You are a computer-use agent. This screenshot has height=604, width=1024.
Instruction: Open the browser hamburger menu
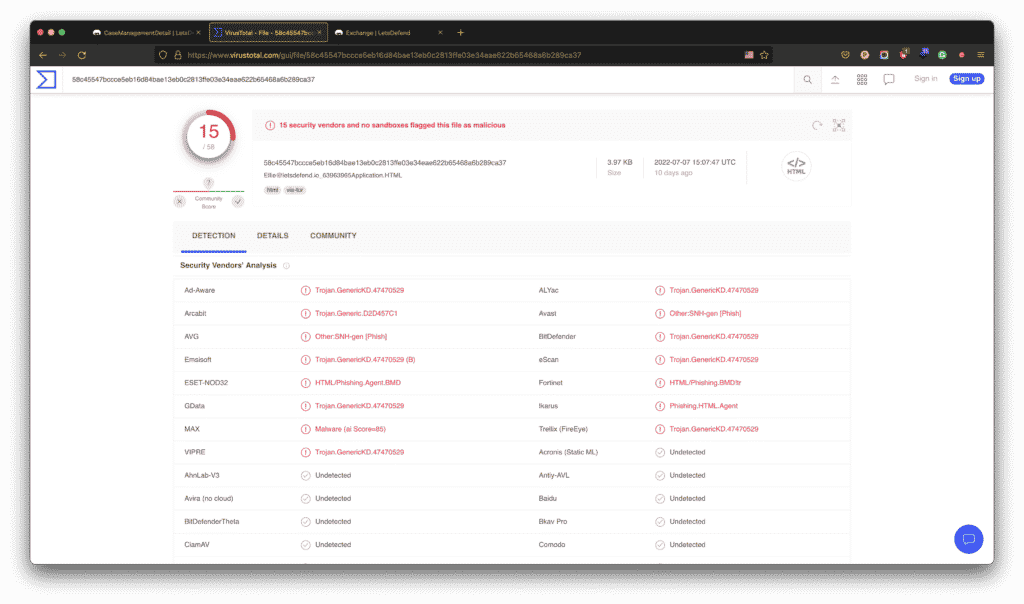click(981, 56)
